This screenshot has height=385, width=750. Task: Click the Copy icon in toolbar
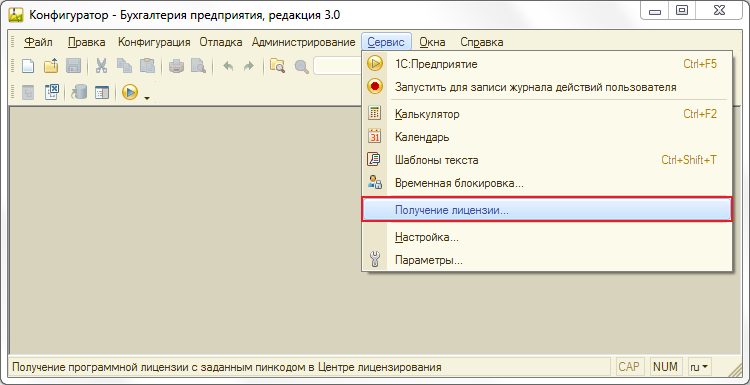click(124, 66)
